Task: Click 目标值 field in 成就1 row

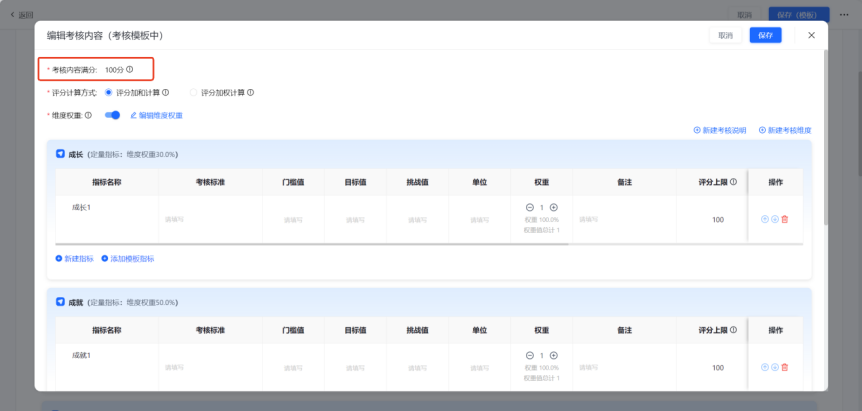Action: pyautogui.click(x=355, y=368)
